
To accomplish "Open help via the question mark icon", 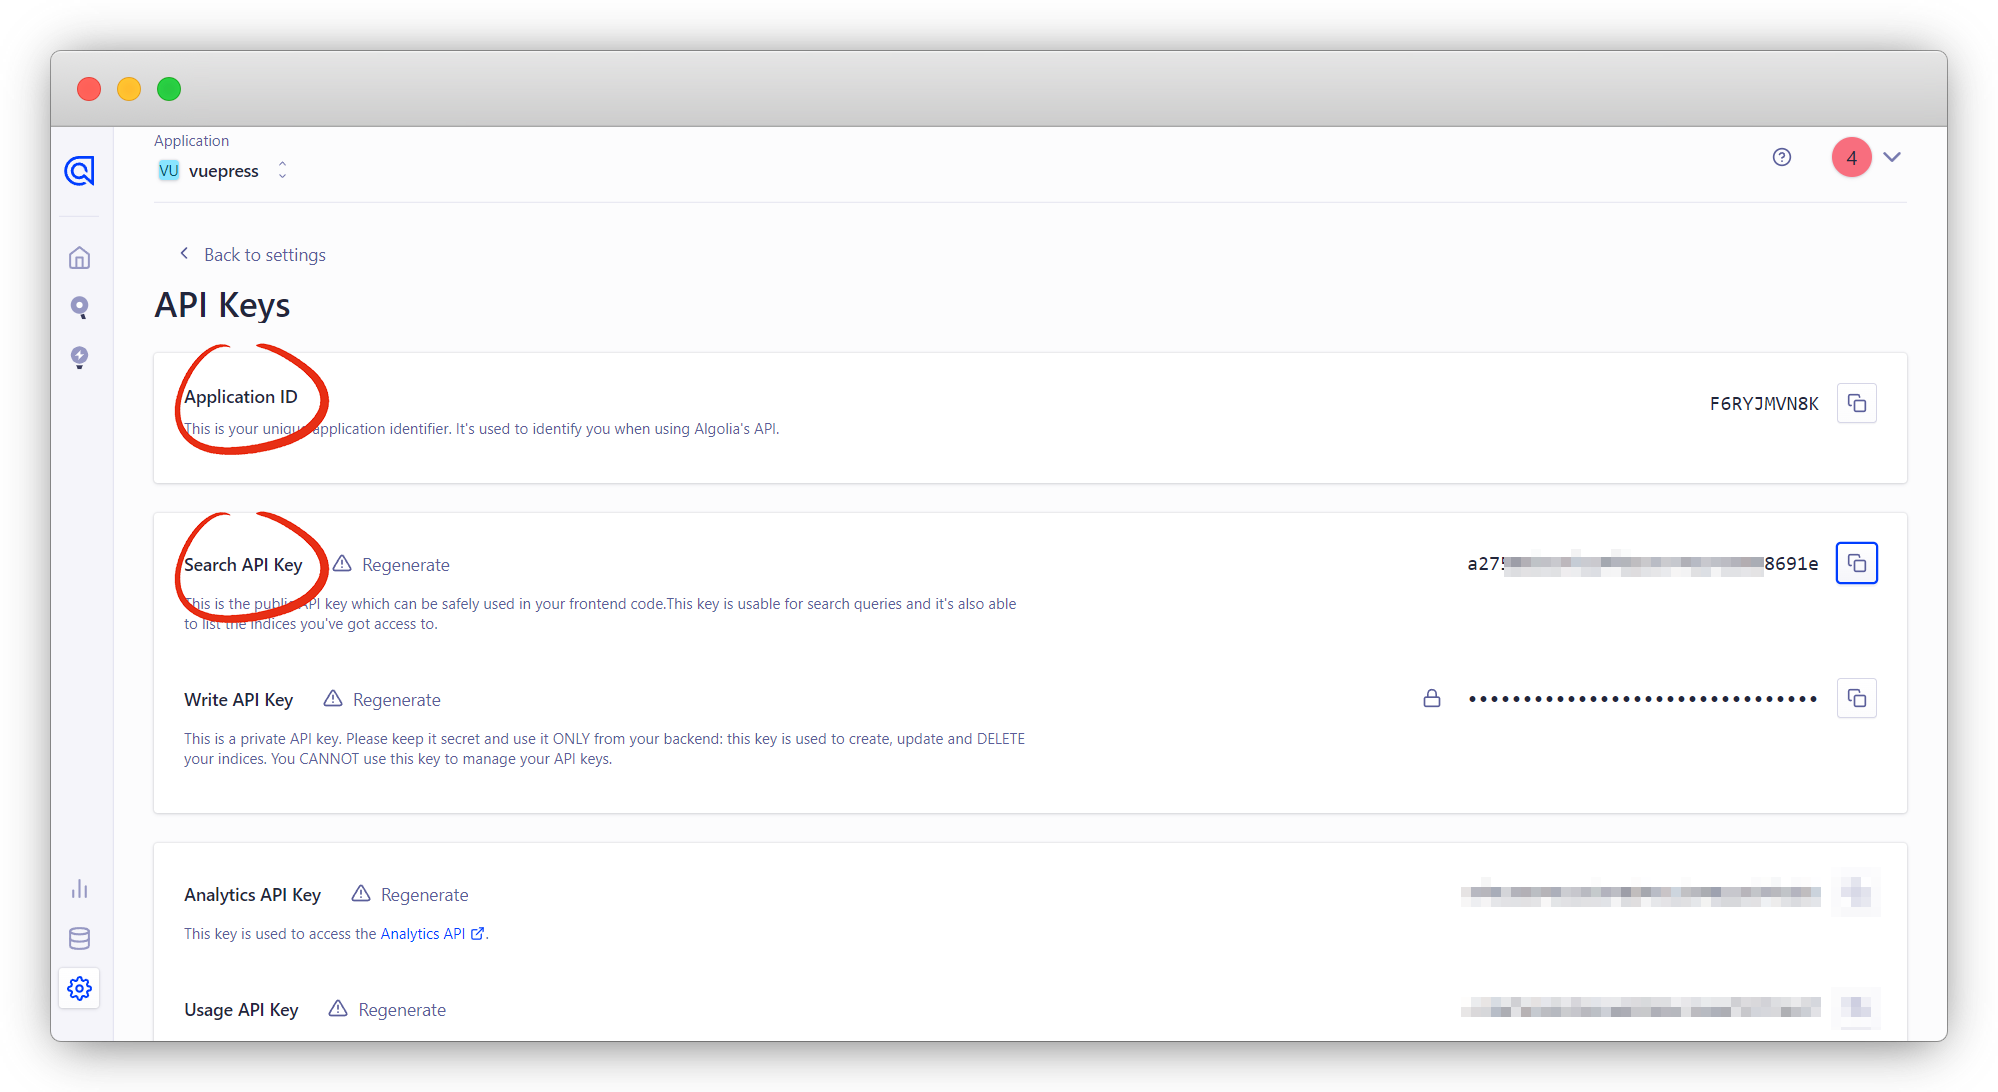I will click(1781, 157).
